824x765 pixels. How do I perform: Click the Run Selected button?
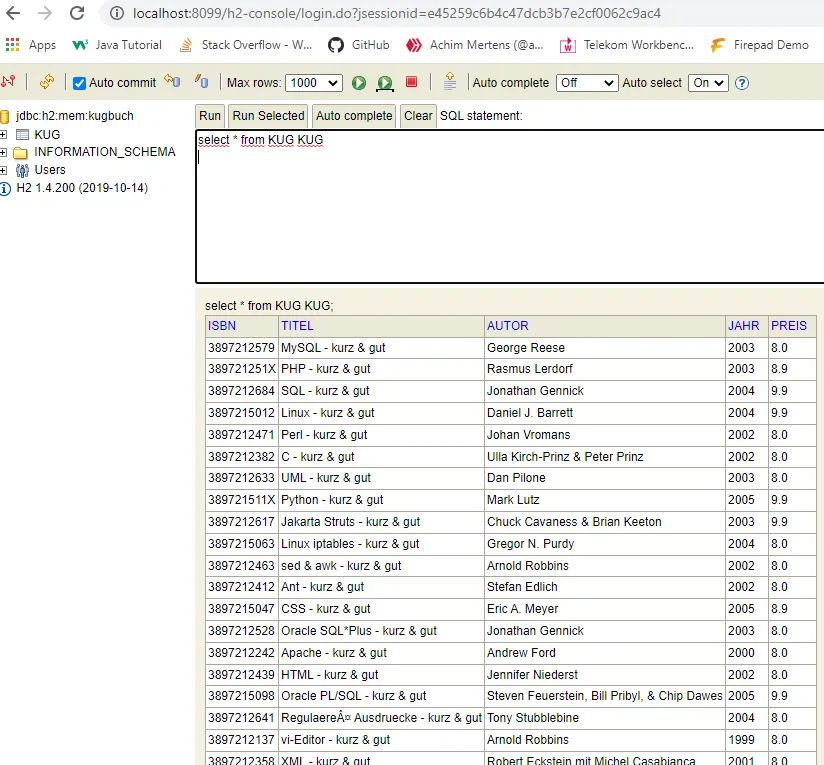[x=269, y=116]
